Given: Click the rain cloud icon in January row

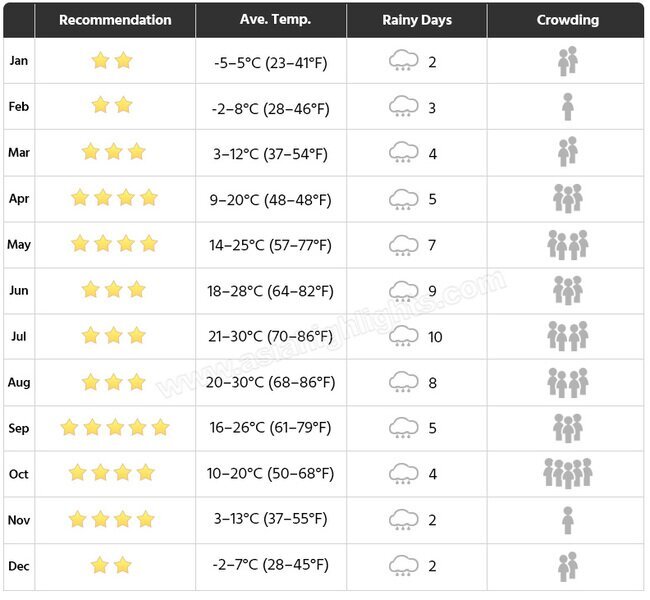Looking at the screenshot, I should [x=403, y=62].
